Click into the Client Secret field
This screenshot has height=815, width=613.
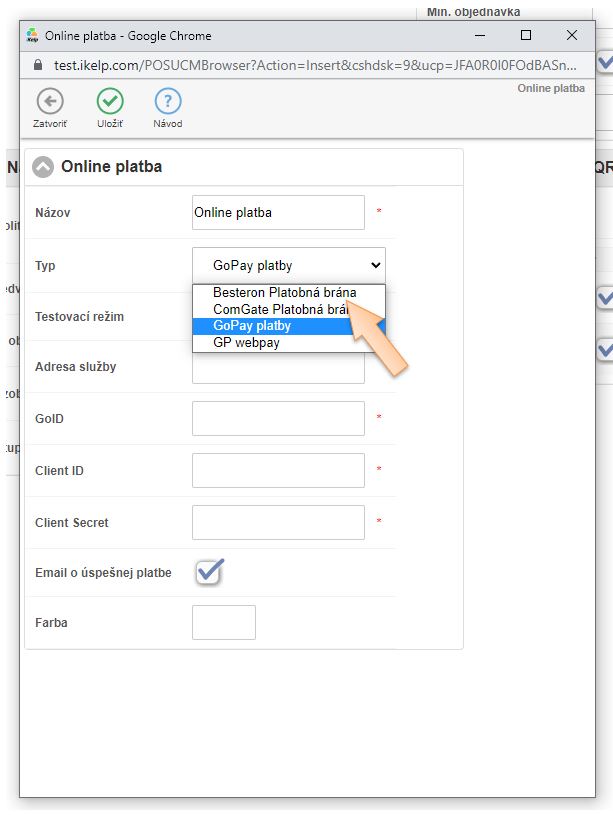click(278, 522)
